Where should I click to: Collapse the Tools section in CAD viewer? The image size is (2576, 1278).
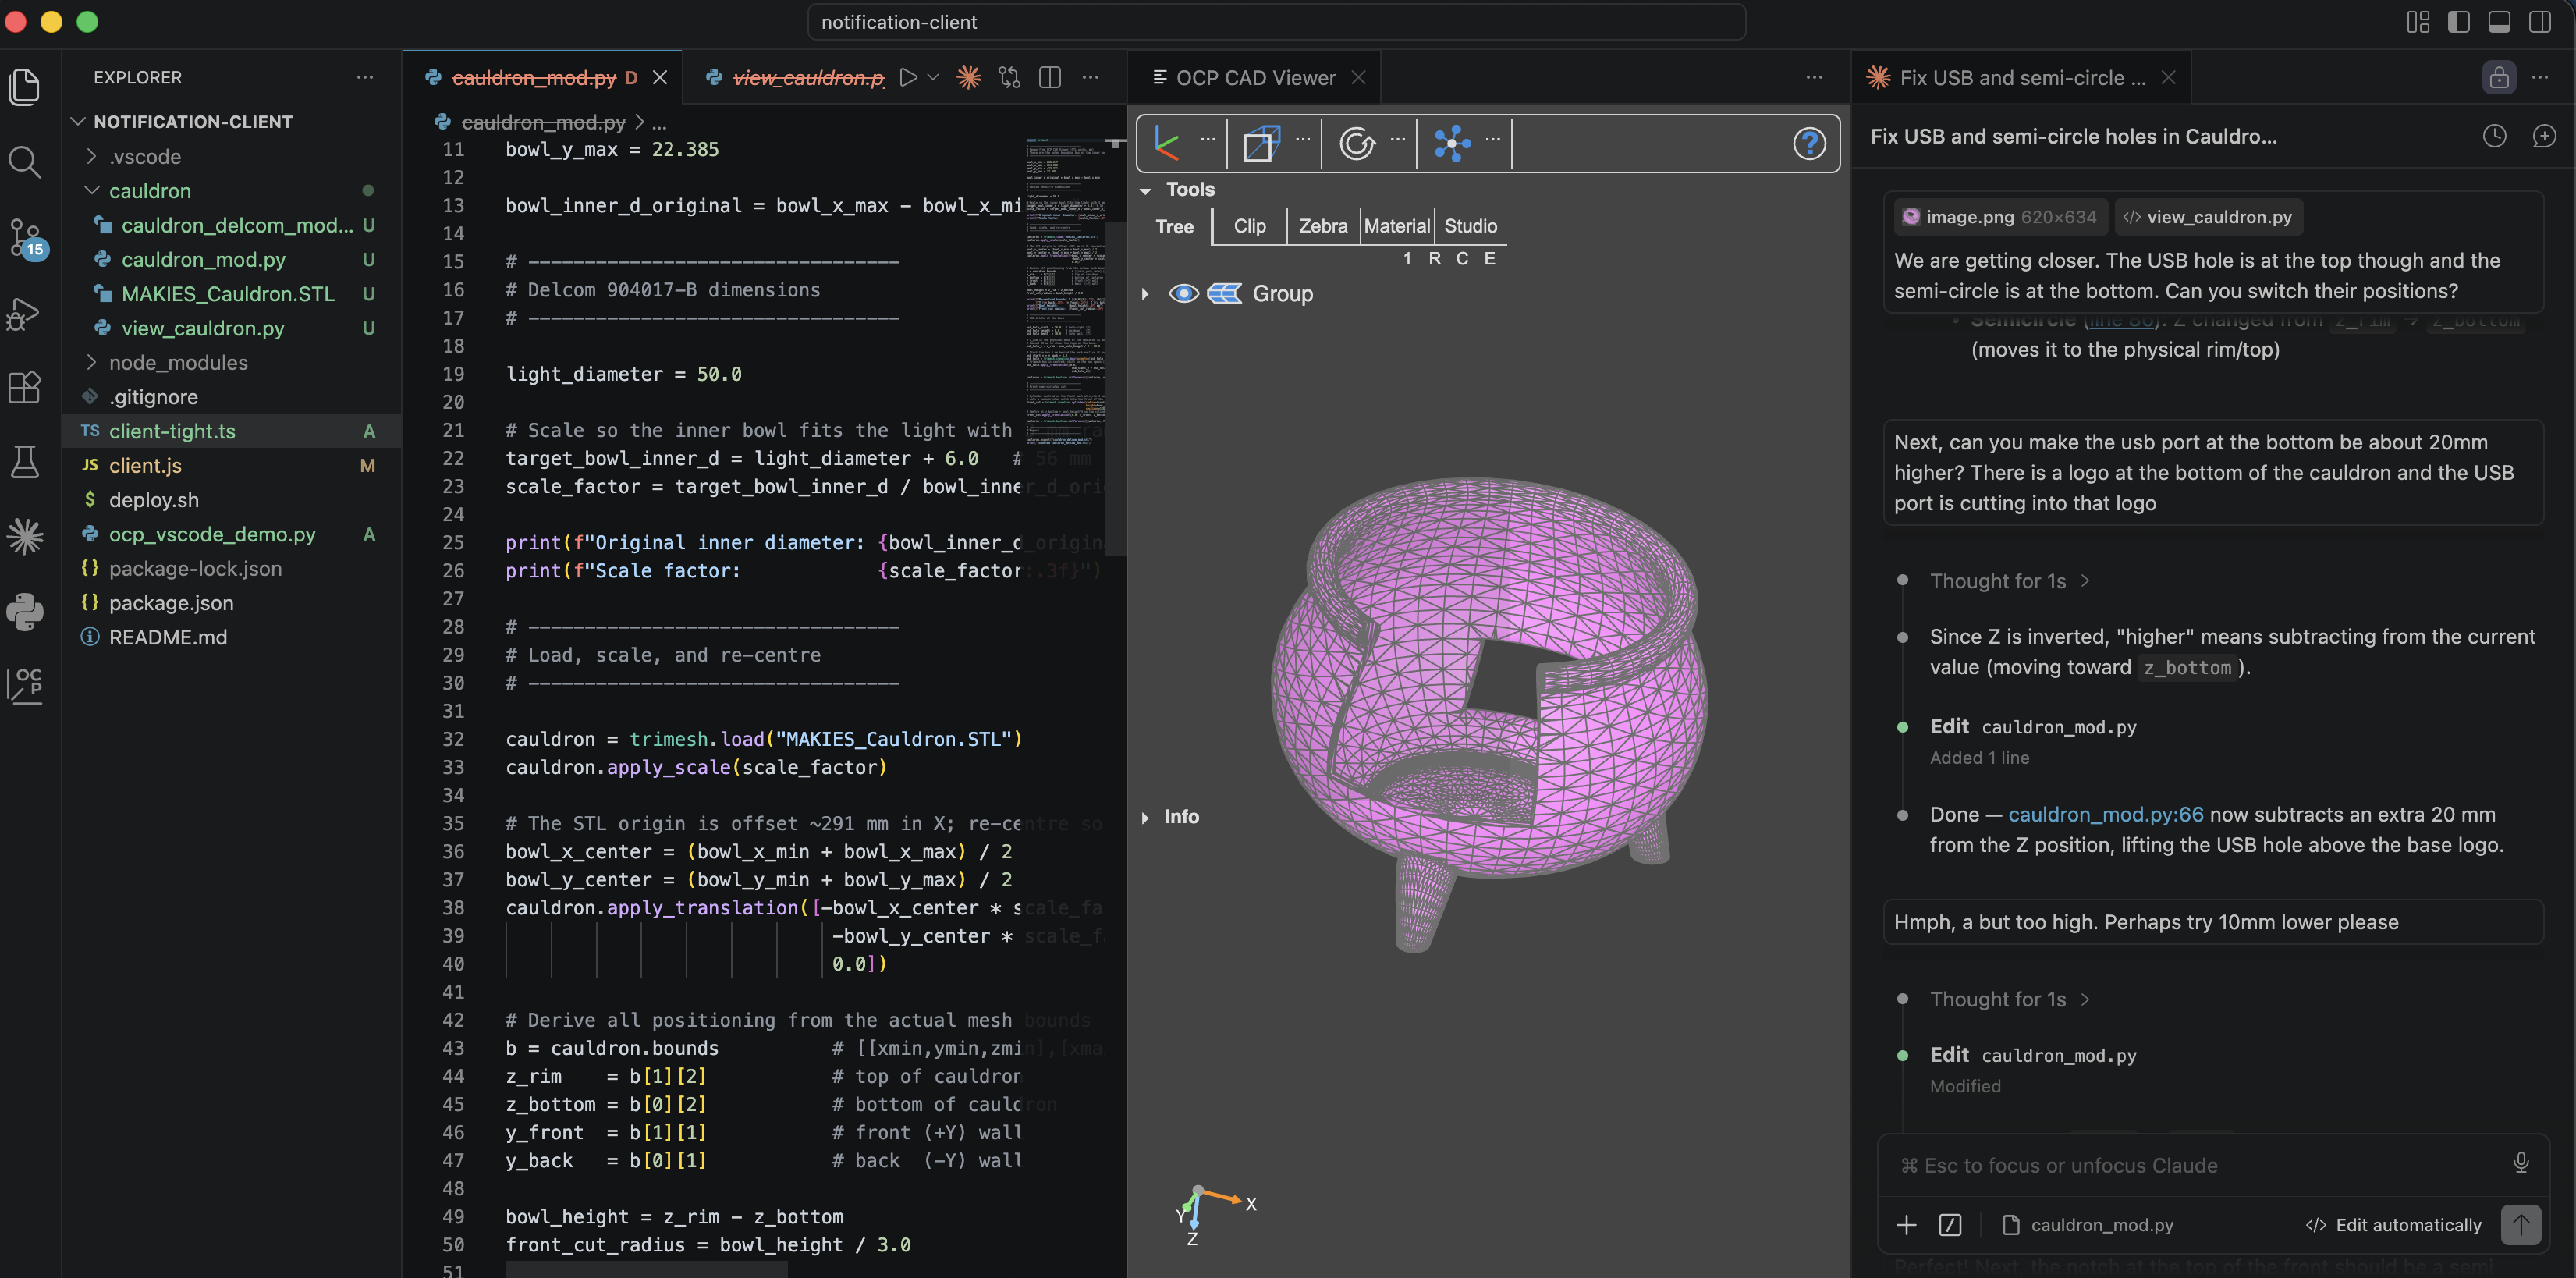pyautogui.click(x=1146, y=190)
